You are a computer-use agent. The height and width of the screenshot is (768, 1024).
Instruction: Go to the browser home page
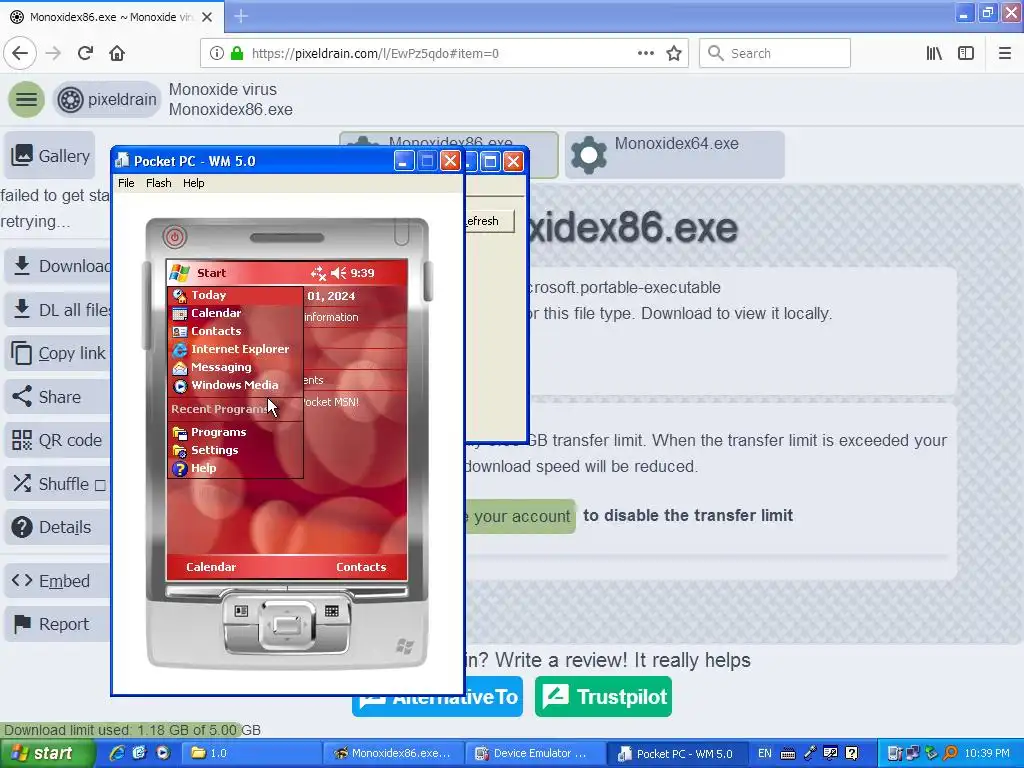(x=117, y=53)
